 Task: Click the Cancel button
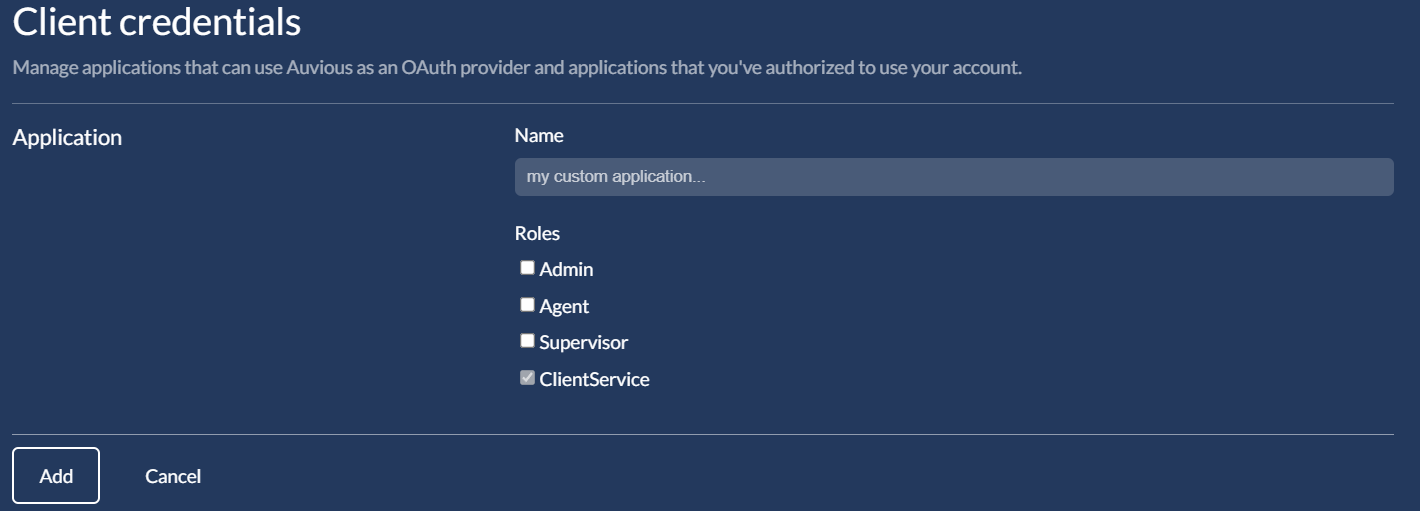(173, 476)
